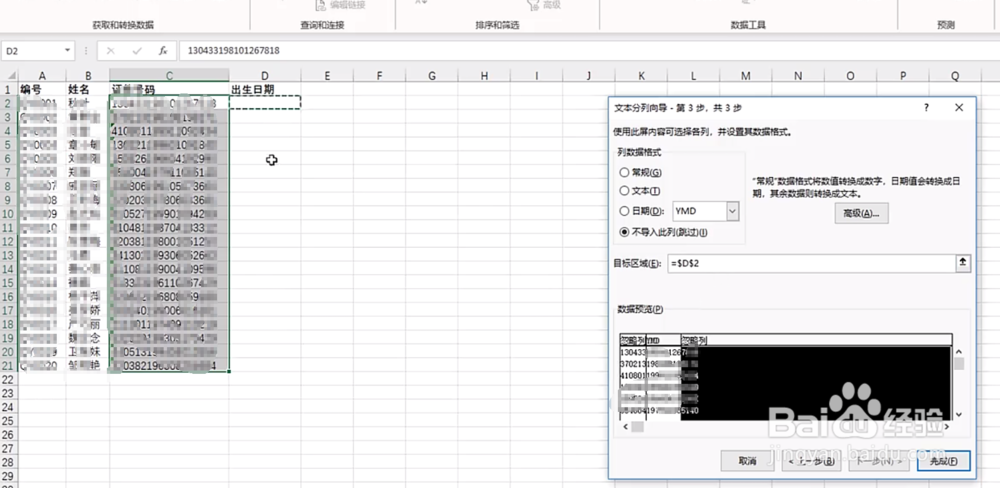Select column D header
This screenshot has height=488, width=1000.
point(265,76)
